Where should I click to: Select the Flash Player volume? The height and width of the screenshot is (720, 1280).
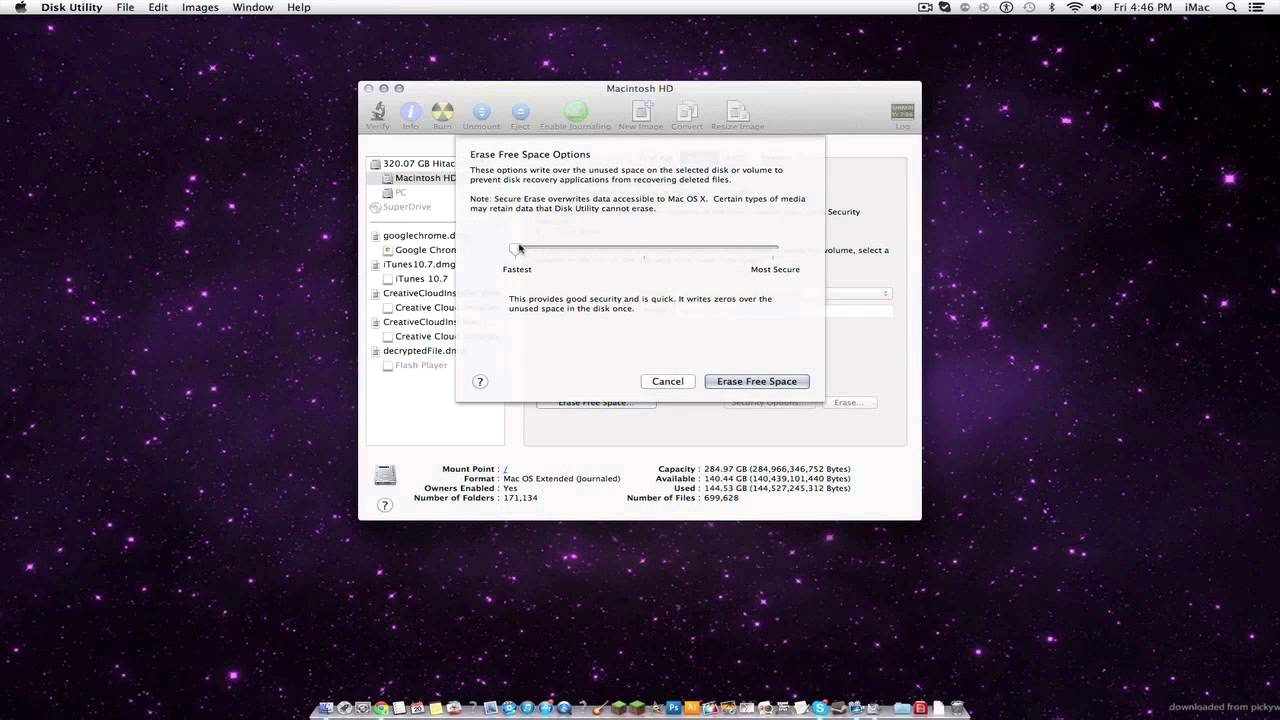tap(415, 365)
